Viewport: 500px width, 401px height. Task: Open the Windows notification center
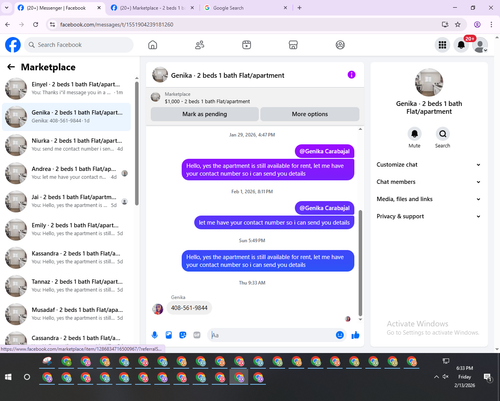487,377
